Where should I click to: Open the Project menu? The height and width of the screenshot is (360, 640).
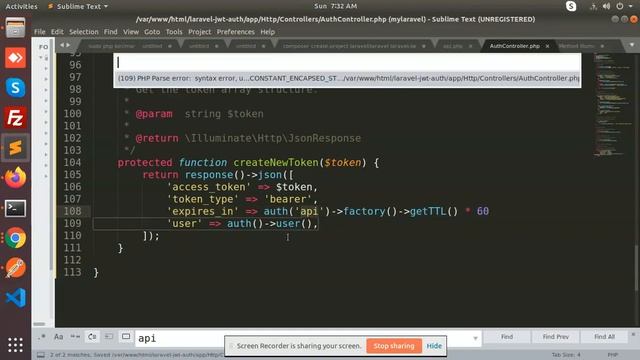tap(200, 32)
